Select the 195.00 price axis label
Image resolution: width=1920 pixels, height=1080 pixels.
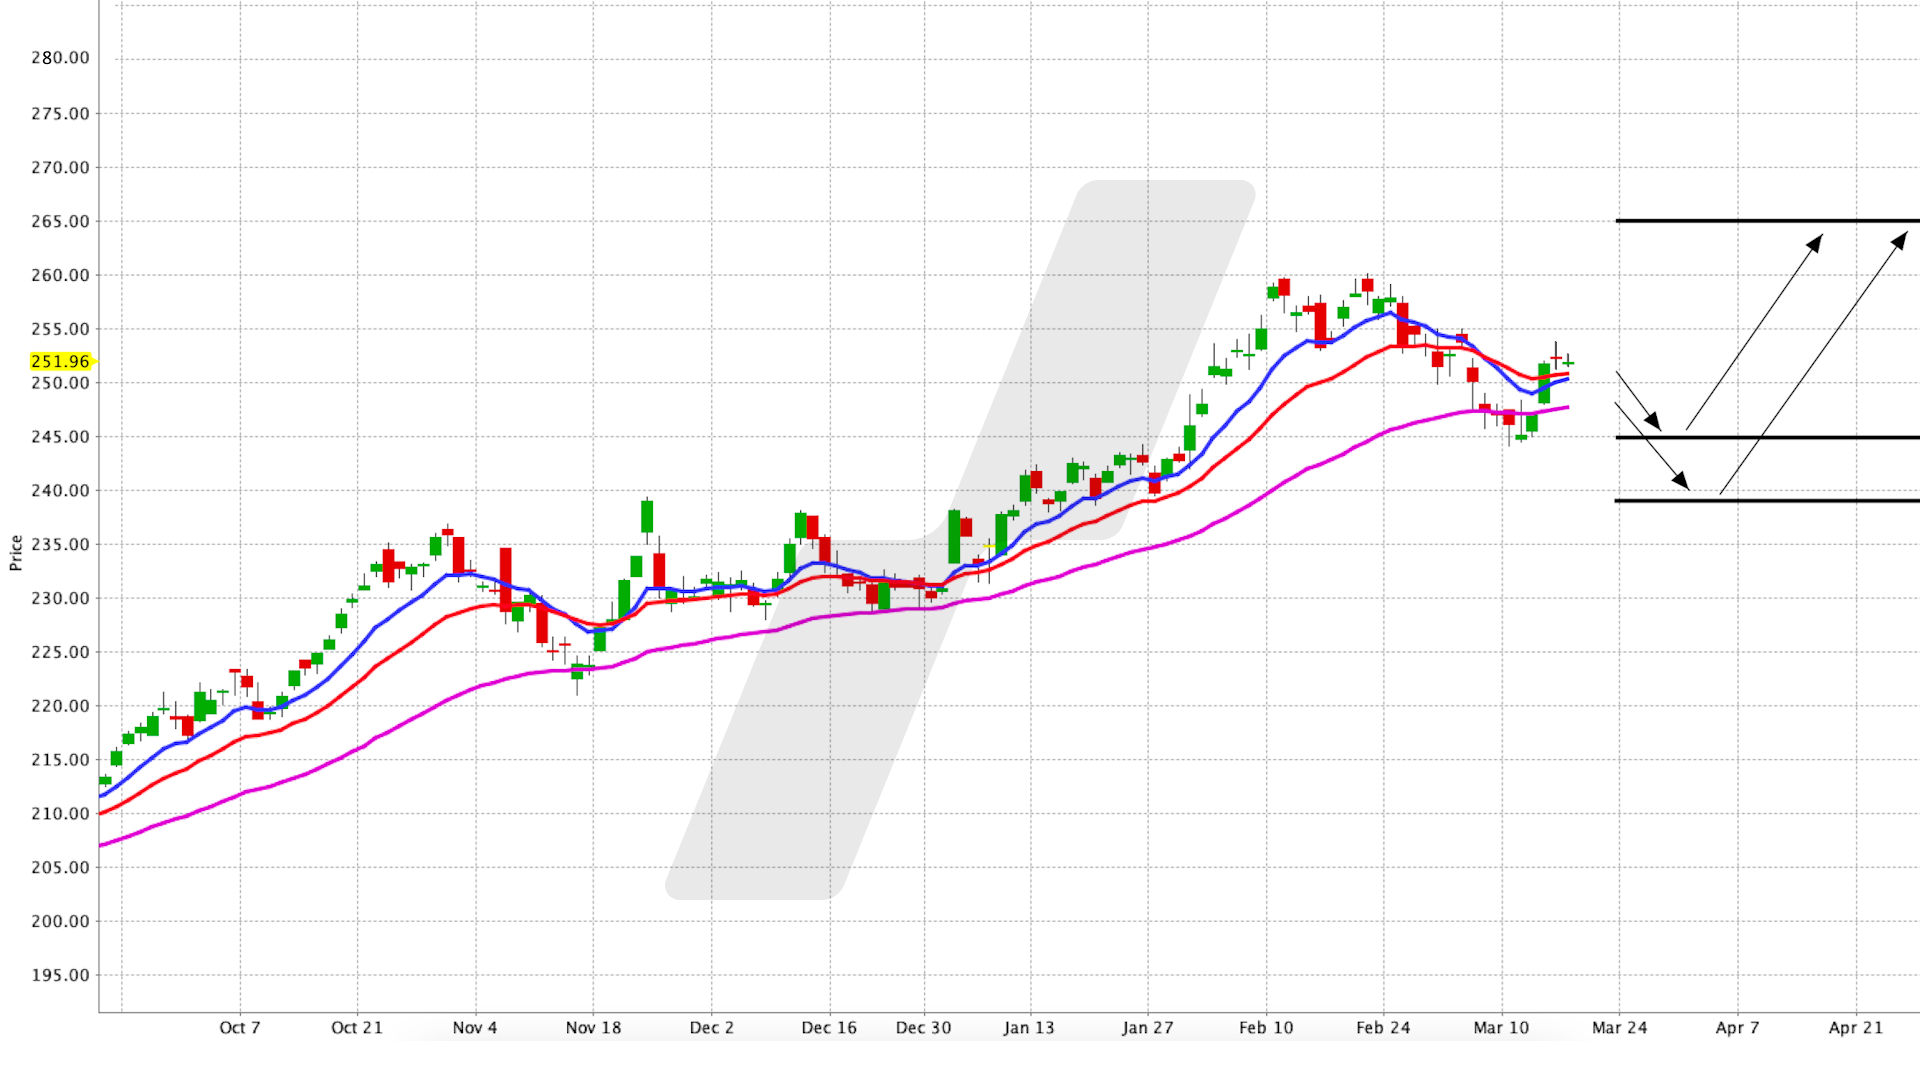click(60, 975)
